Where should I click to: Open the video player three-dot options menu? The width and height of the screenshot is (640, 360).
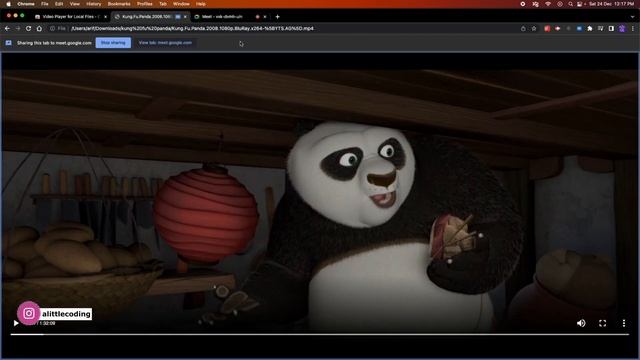[624, 323]
